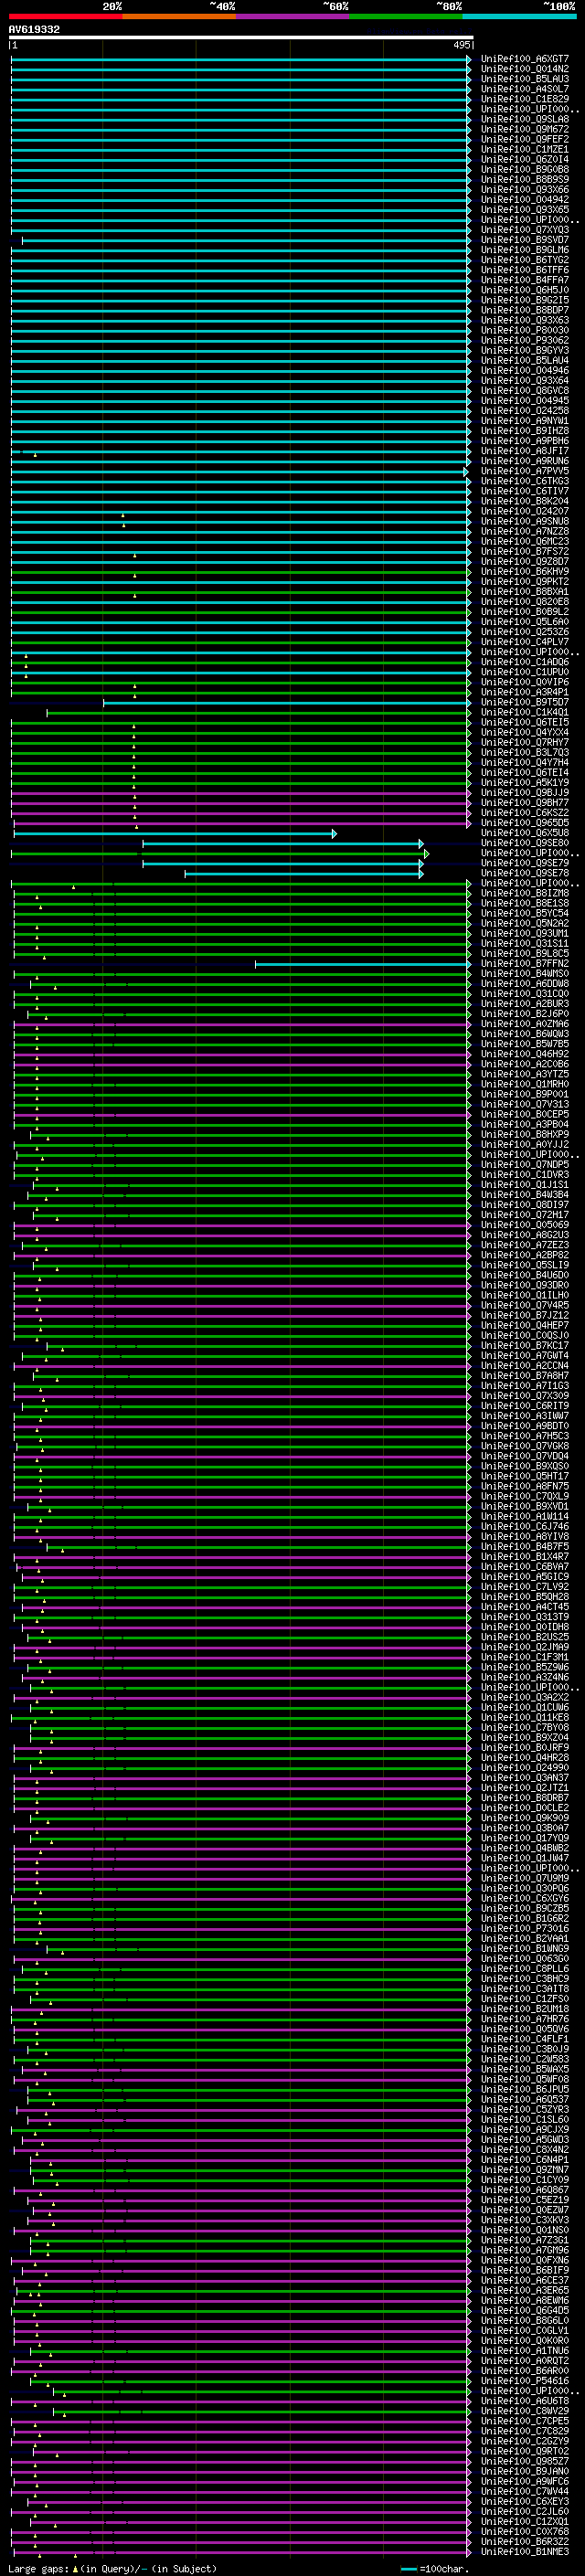Click the Large gaps legend text
585x2576 pixels.
[112, 2568]
